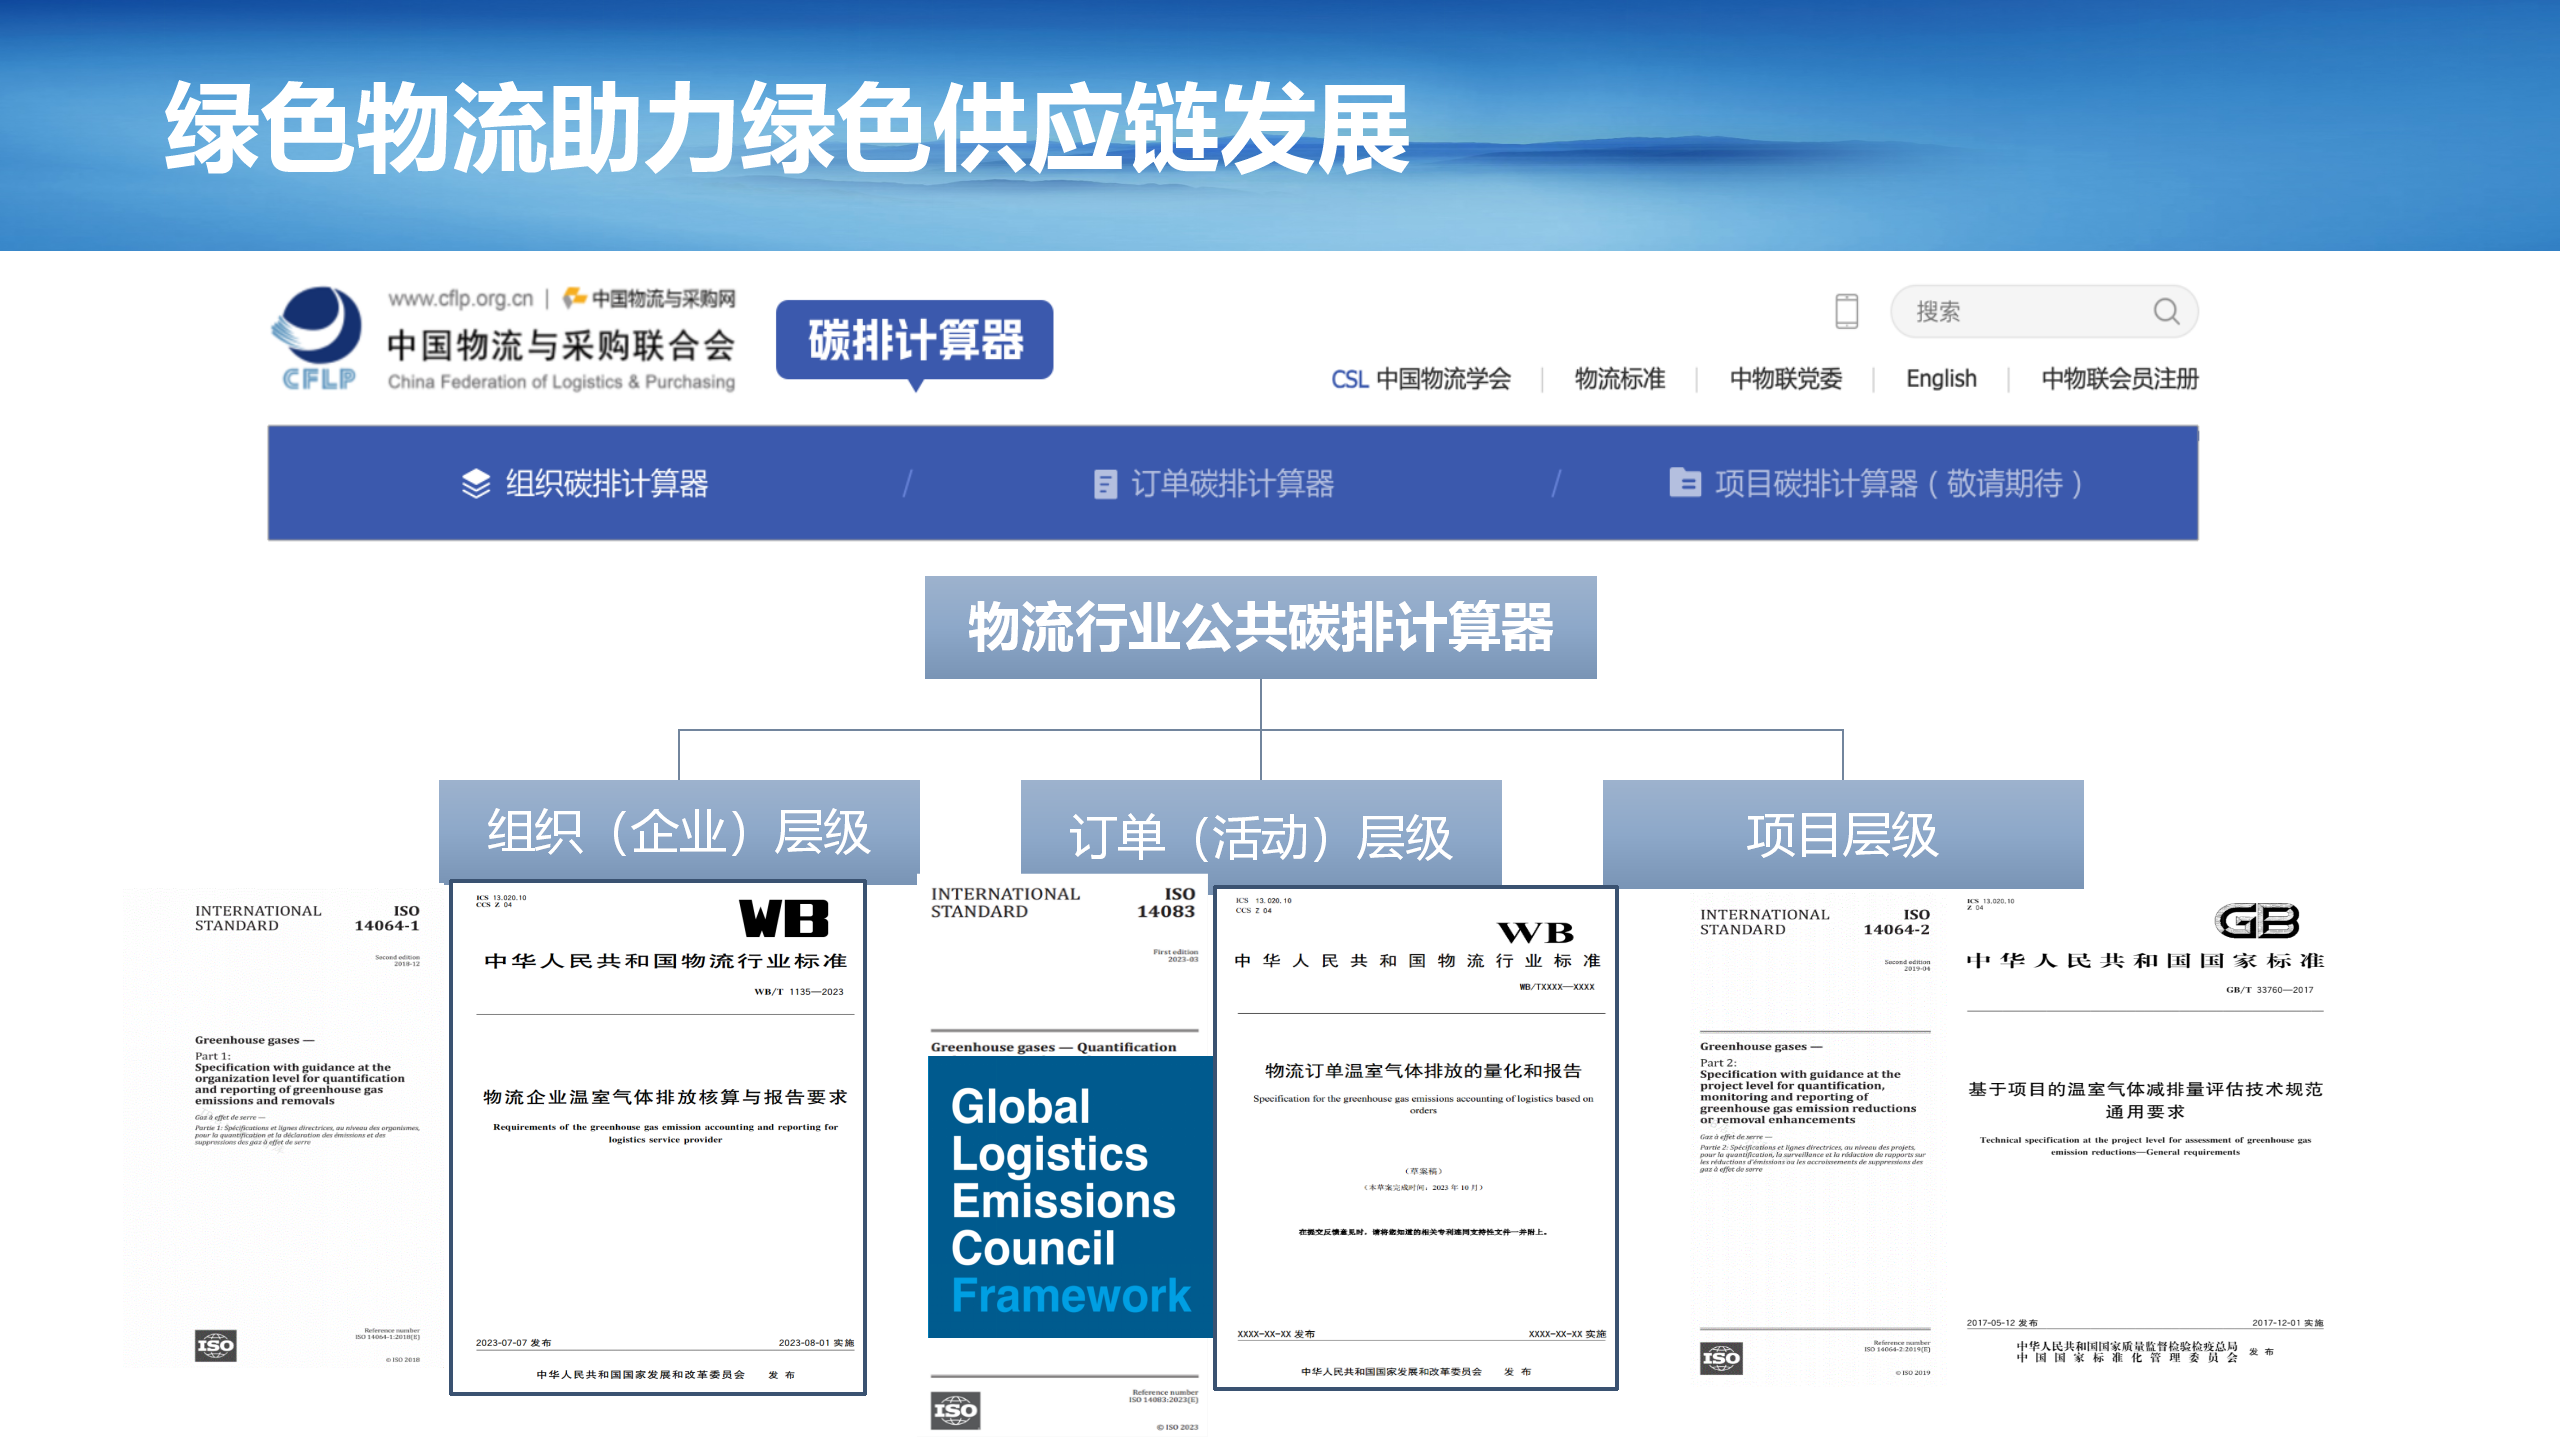Click the date 2023-07-07 发布
Viewport: 2560px width, 1440px height.
pos(513,1343)
